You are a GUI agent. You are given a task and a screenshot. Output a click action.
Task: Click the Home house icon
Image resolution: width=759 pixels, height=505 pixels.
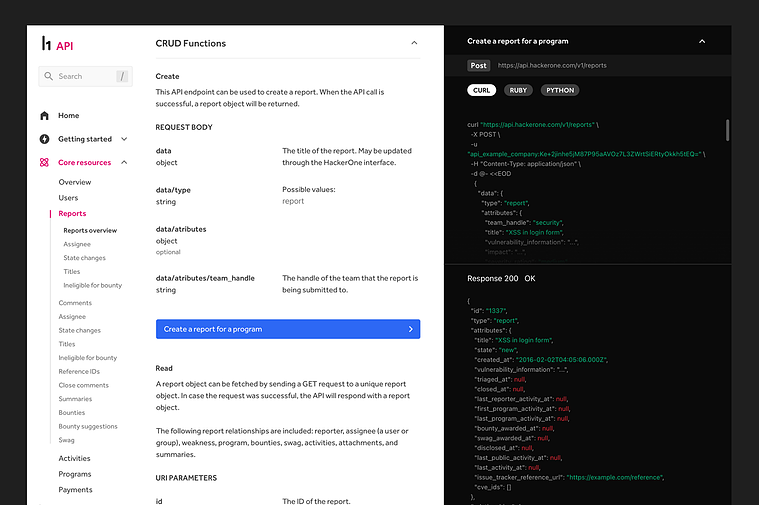[x=45, y=115]
